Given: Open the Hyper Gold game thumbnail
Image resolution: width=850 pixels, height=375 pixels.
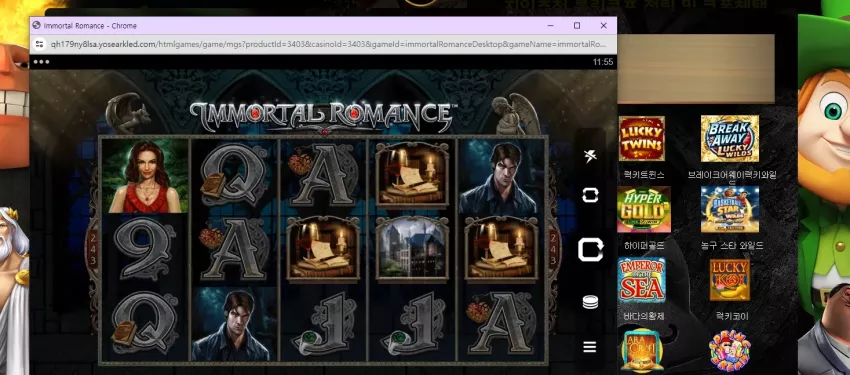Looking at the screenshot, I should [x=643, y=210].
